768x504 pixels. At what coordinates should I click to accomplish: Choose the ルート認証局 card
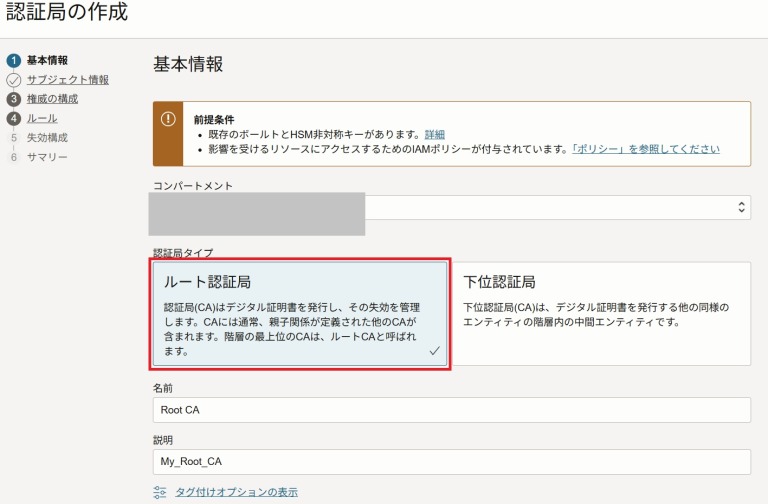tap(300, 314)
